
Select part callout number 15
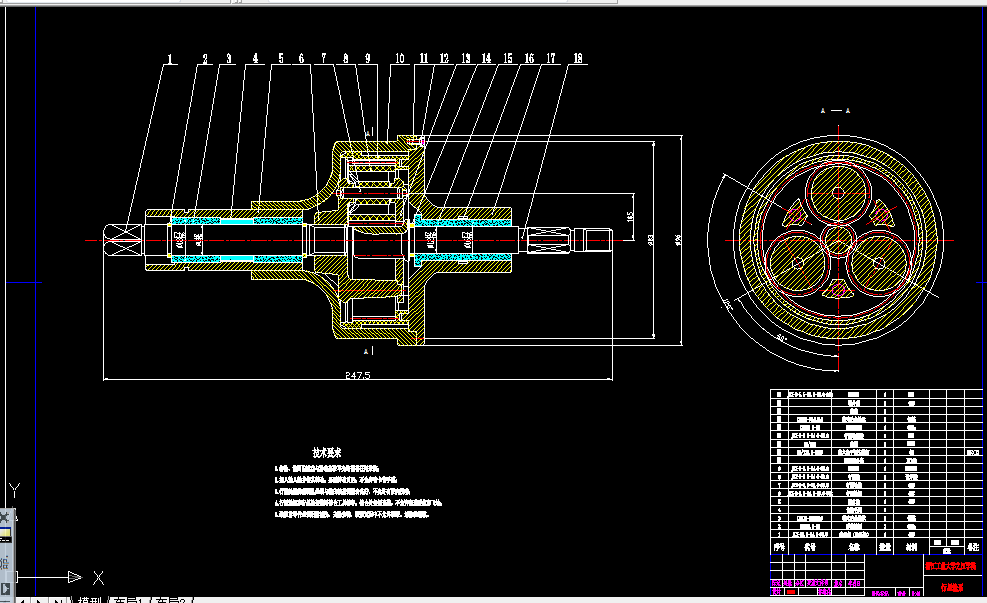pyautogui.click(x=508, y=59)
